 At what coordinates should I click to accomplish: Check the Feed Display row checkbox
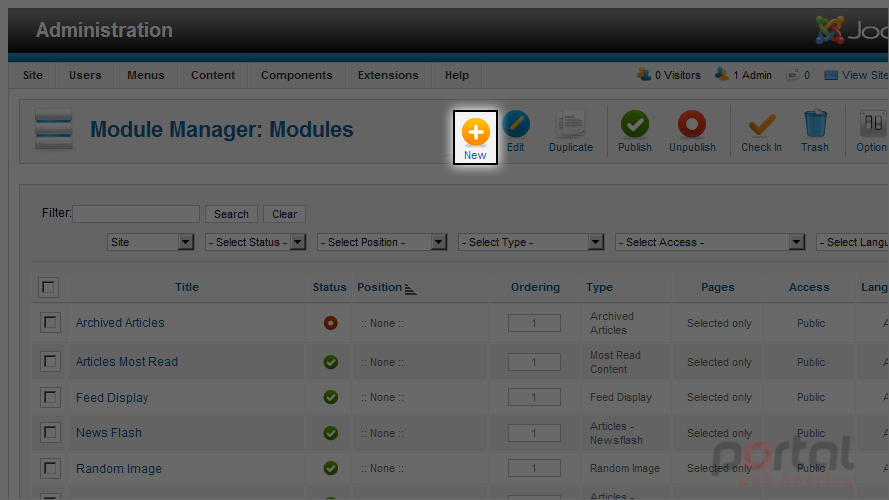click(x=50, y=397)
